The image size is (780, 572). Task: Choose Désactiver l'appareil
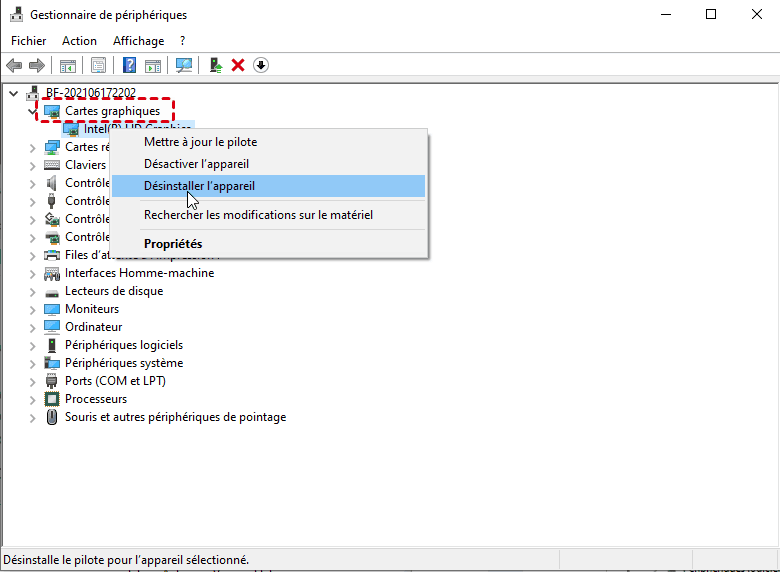click(269, 164)
